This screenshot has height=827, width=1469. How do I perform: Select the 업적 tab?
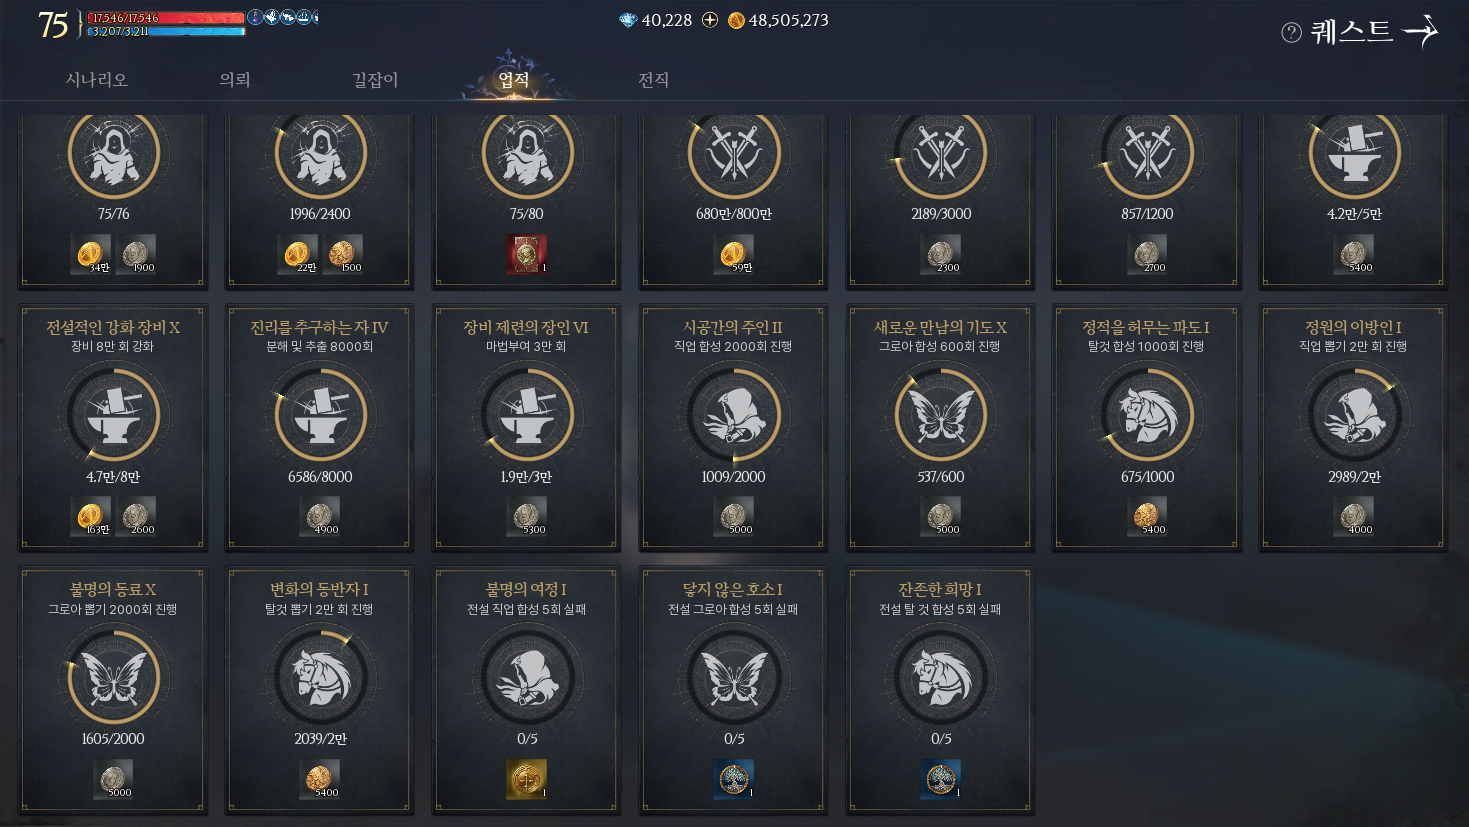pyautogui.click(x=514, y=80)
